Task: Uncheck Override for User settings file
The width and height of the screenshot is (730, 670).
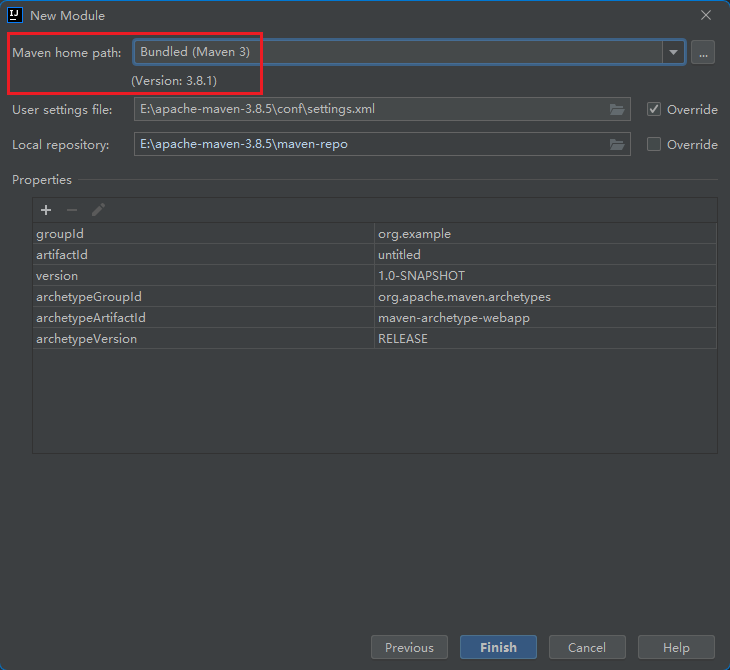Action: (654, 109)
